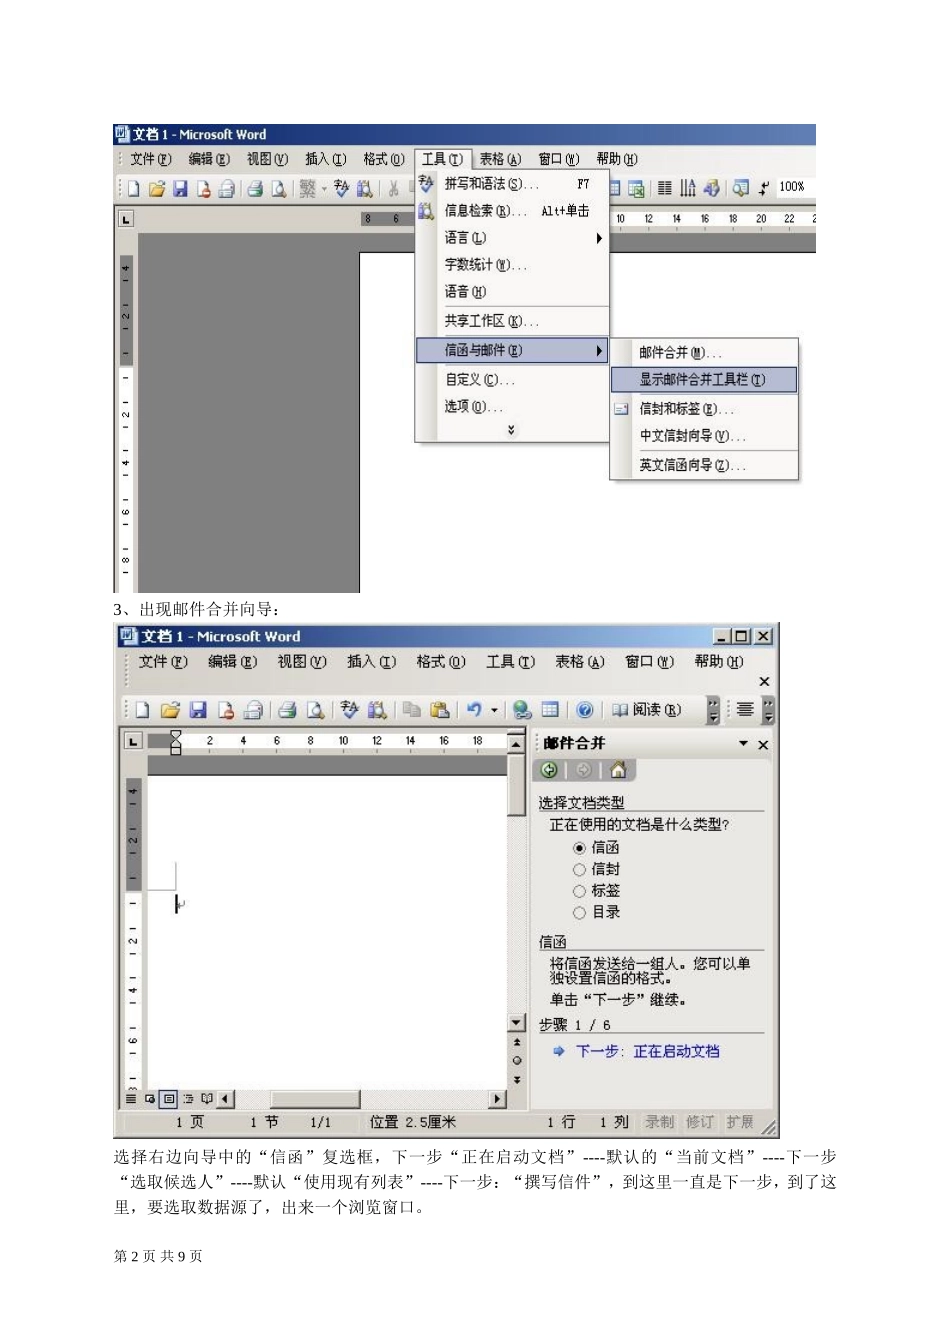Choose 显示邮件合并工具栏 in submenu
The width and height of the screenshot is (950, 1344).
(704, 380)
